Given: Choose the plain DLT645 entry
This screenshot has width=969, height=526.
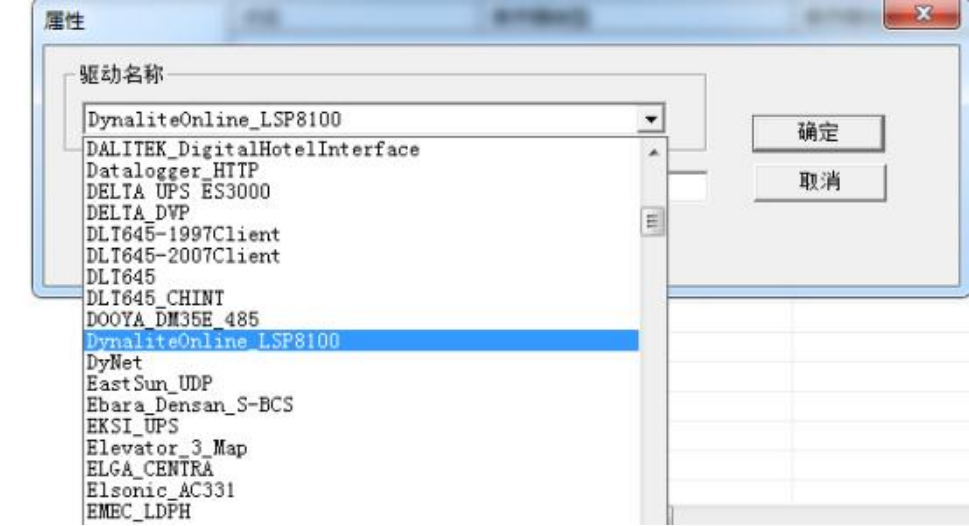Looking at the screenshot, I should [x=362, y=277].
